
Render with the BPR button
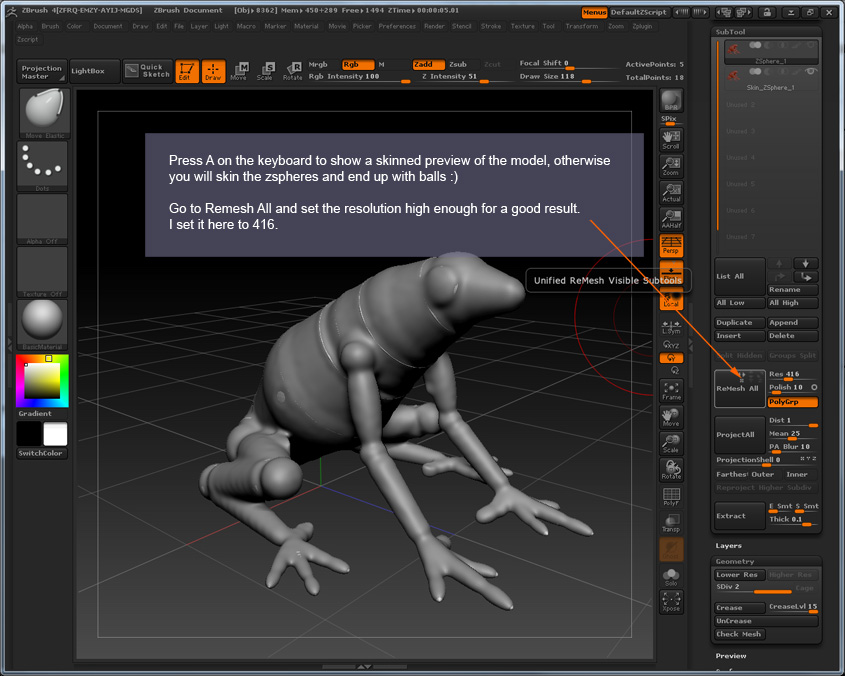tap(671, 100)
